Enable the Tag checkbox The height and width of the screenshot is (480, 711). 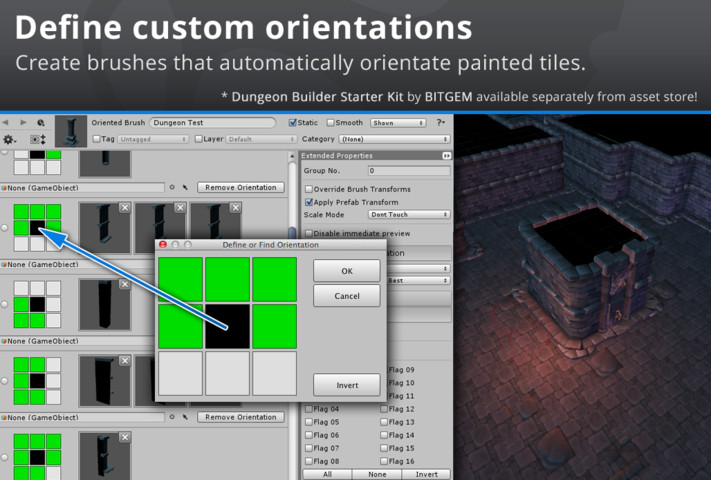point(96,139)
